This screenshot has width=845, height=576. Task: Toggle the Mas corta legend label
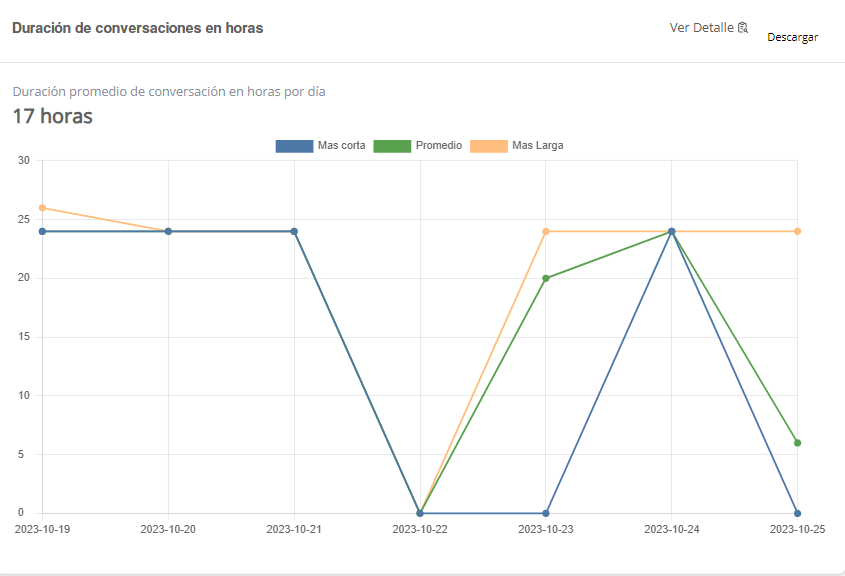[x=341, y=146]
